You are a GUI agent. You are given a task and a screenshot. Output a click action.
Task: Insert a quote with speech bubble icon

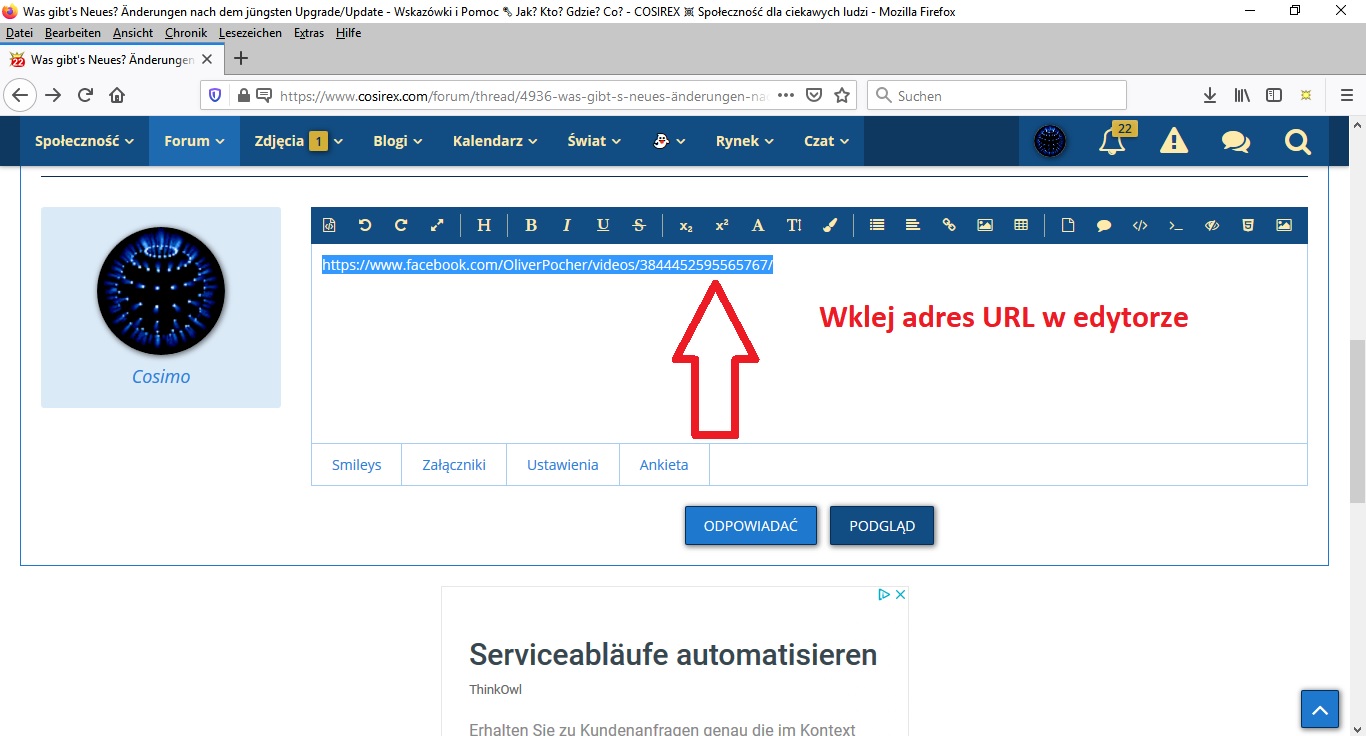point(1104,225)
